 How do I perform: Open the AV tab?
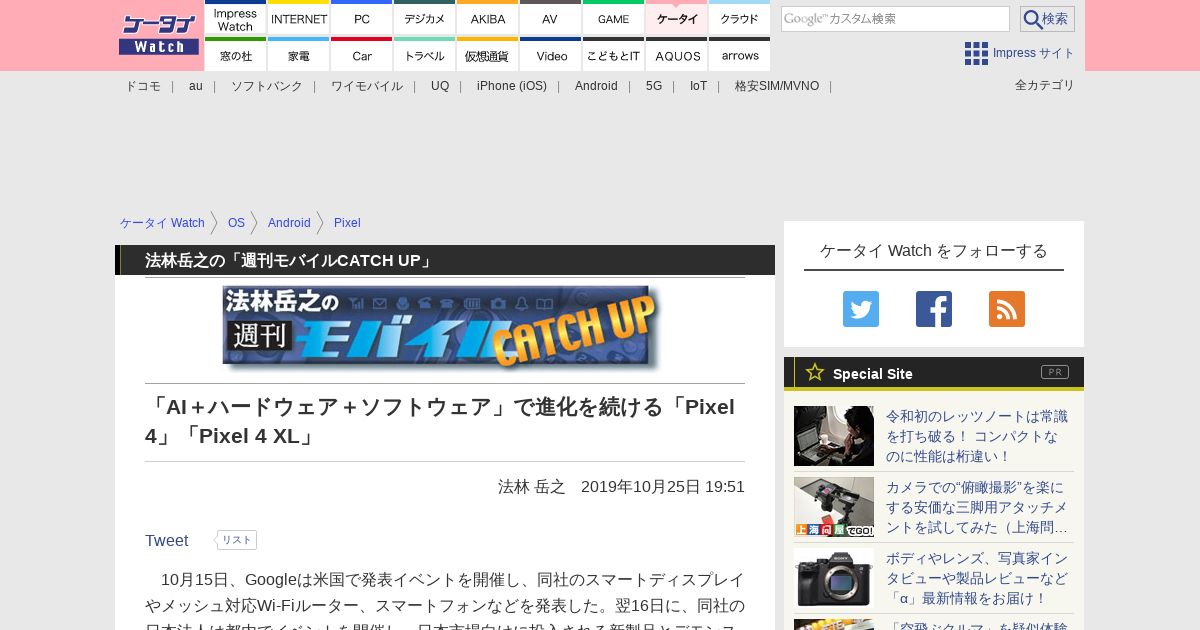[550, 19]
